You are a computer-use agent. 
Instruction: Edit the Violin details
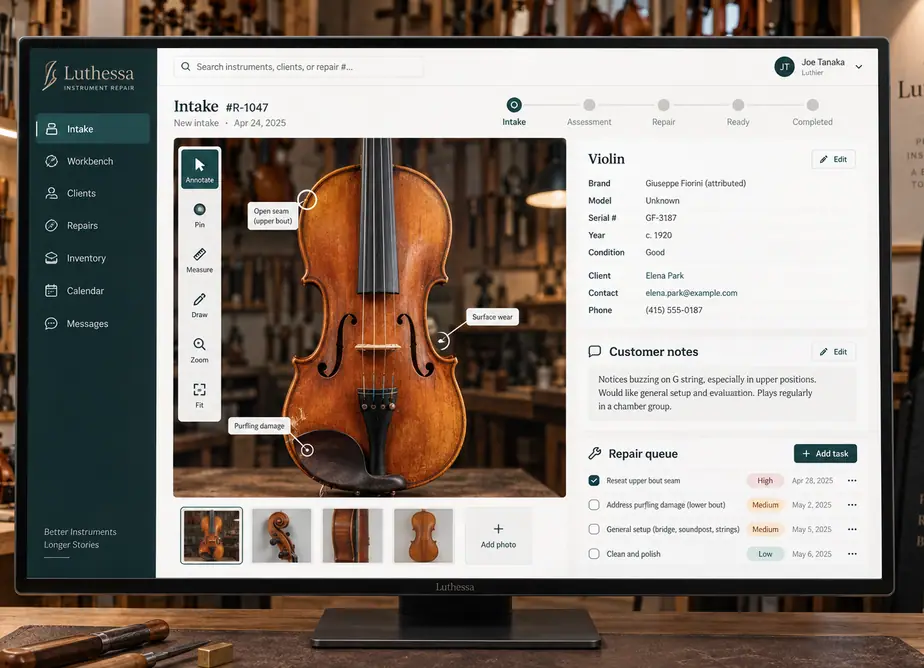click(833, 159)
